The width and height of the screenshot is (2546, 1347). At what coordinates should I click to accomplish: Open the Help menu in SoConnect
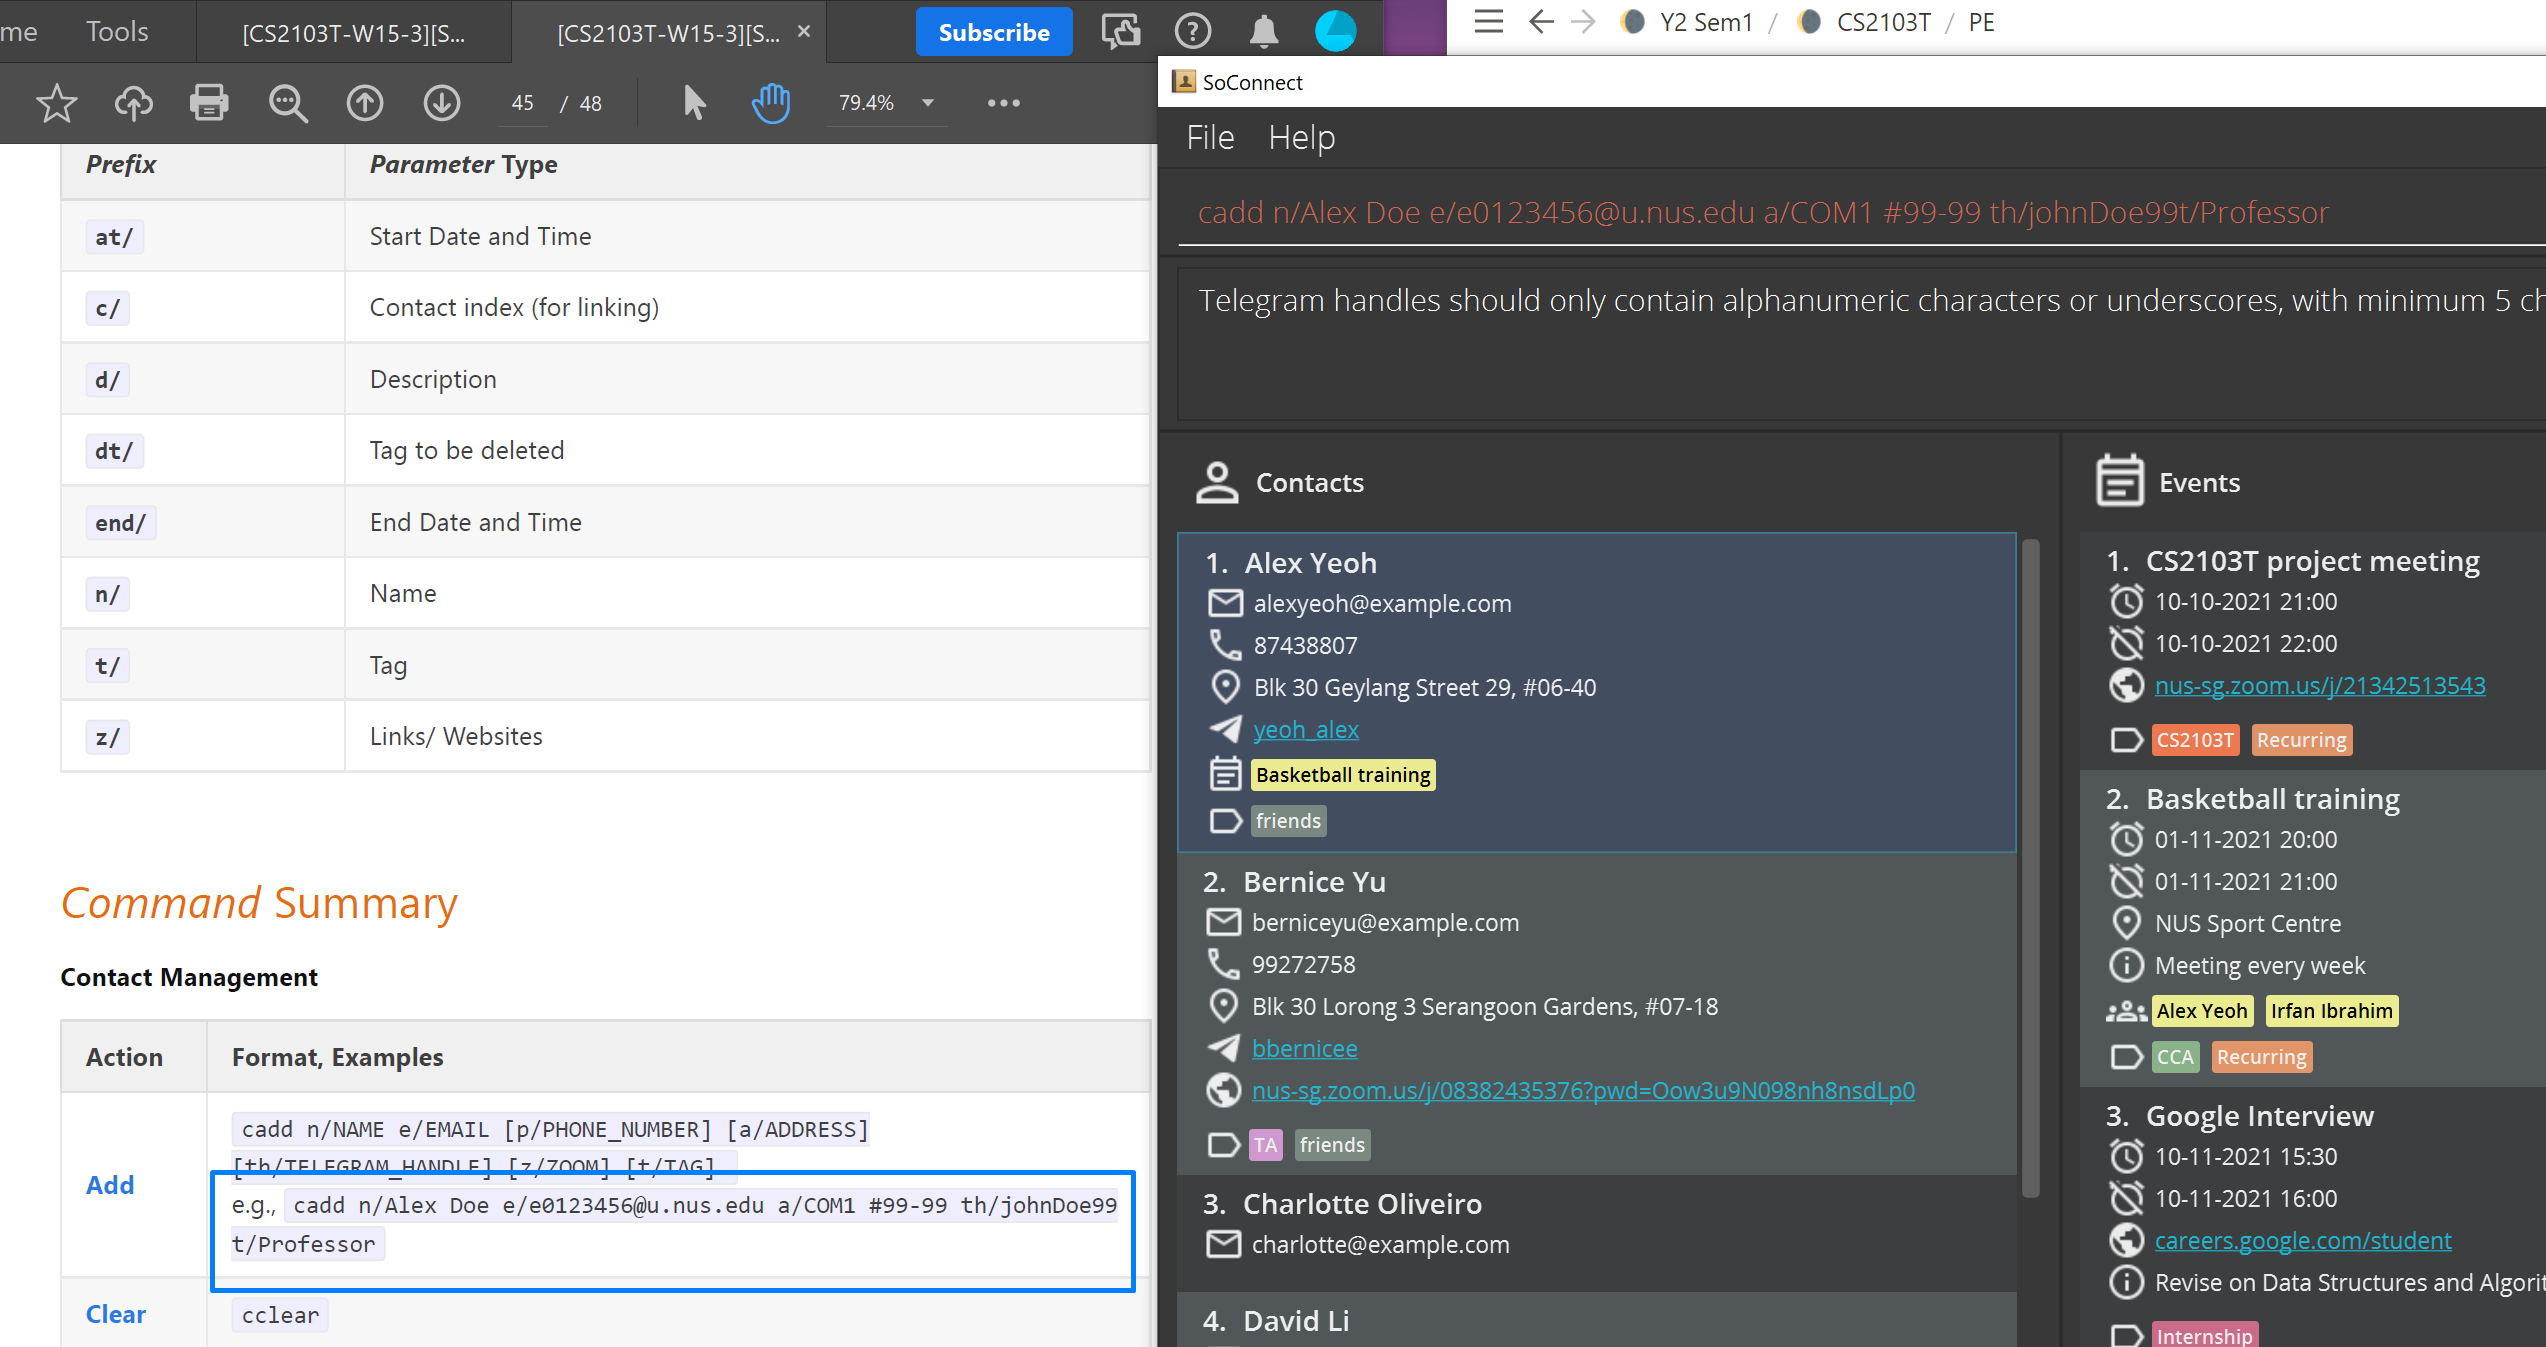[x=1301, y=137]
